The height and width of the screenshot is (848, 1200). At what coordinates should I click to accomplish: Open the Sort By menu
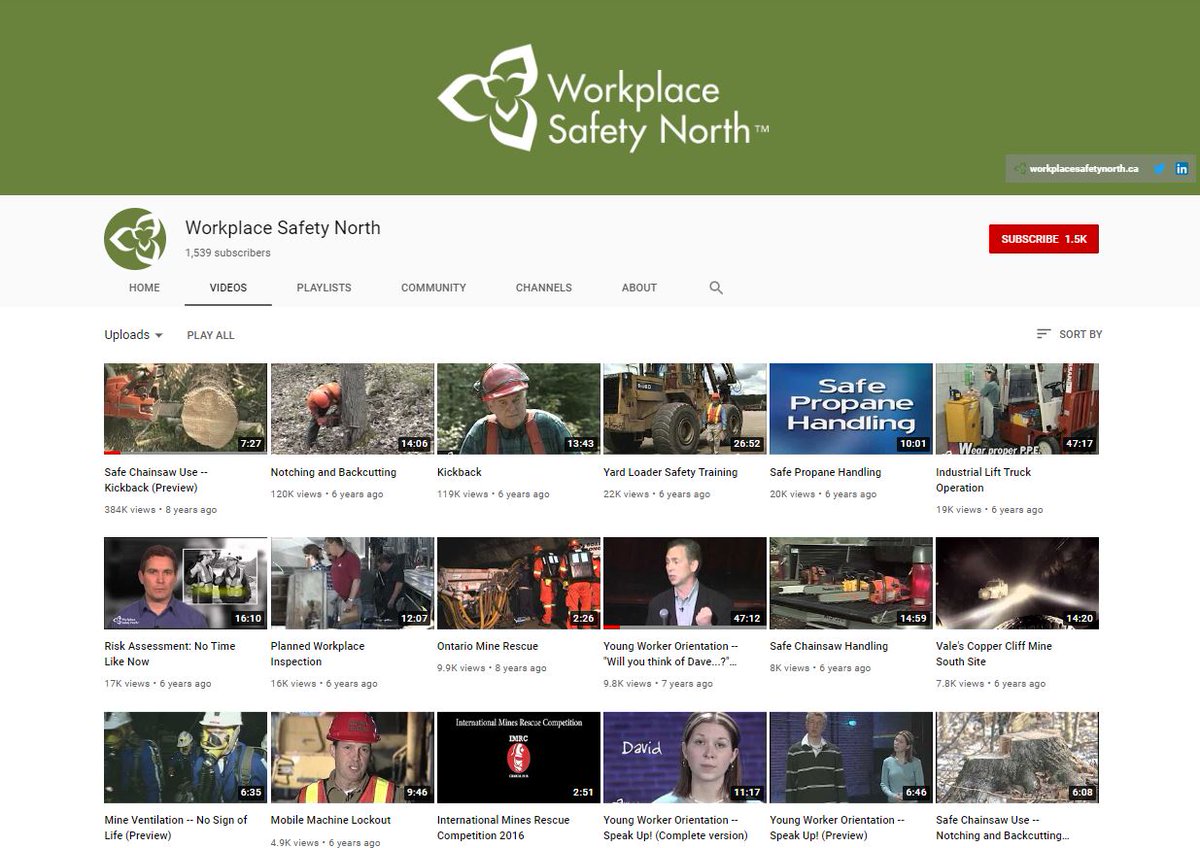point(1069,334)
